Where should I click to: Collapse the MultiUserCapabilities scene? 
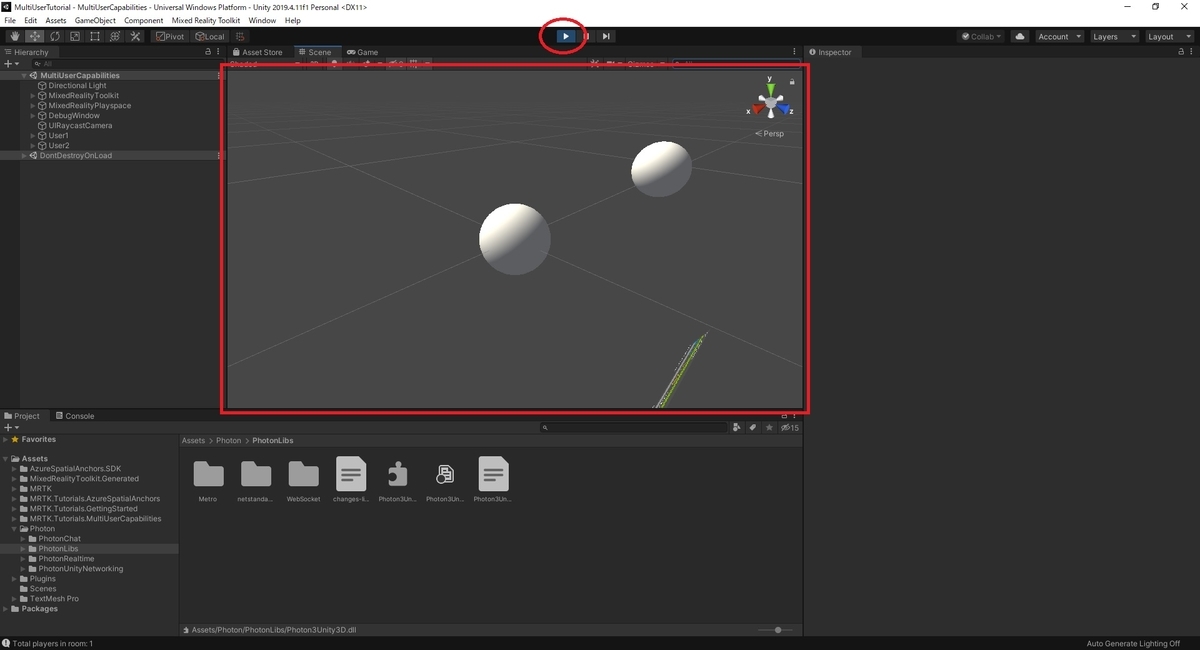point(24,75)
